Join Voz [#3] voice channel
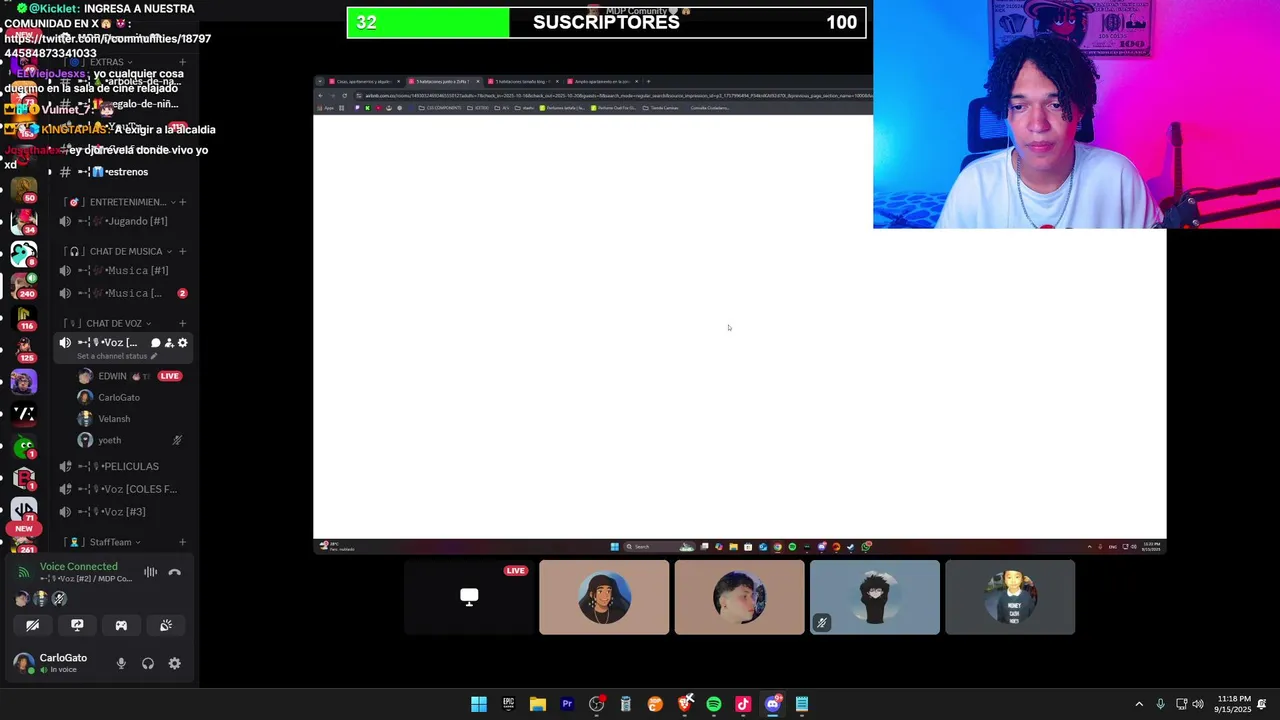 [x=123, y=511]
